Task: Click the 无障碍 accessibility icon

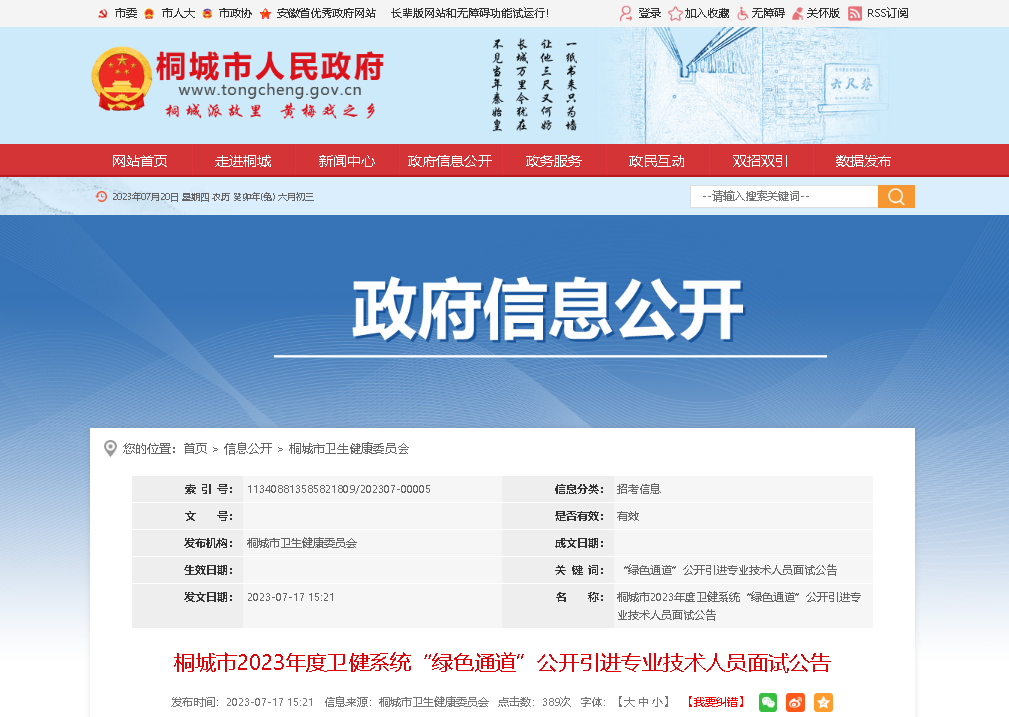Action: (743, 14)
